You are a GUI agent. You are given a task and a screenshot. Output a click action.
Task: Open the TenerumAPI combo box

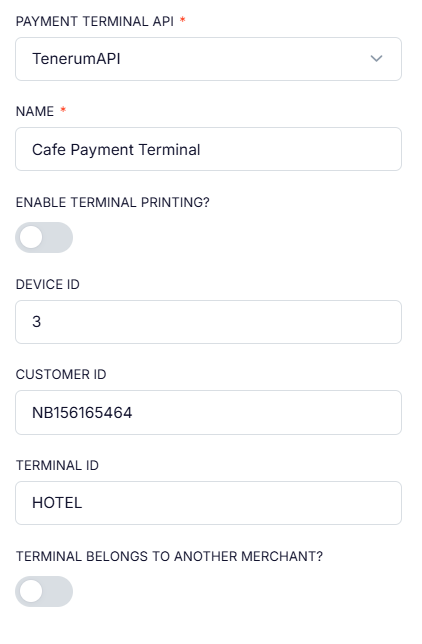pyautogui.click(x=208, y=59)
